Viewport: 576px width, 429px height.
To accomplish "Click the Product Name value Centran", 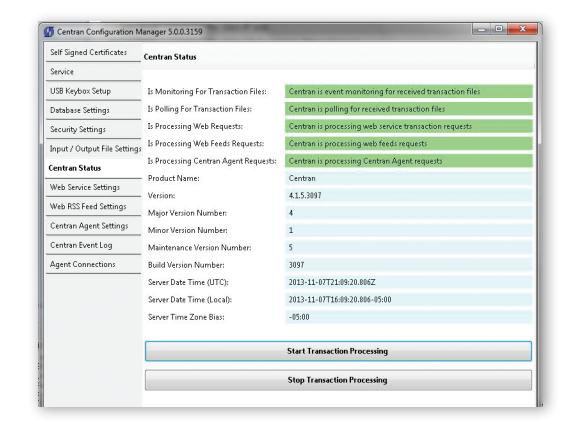I will tap(408, 179).
